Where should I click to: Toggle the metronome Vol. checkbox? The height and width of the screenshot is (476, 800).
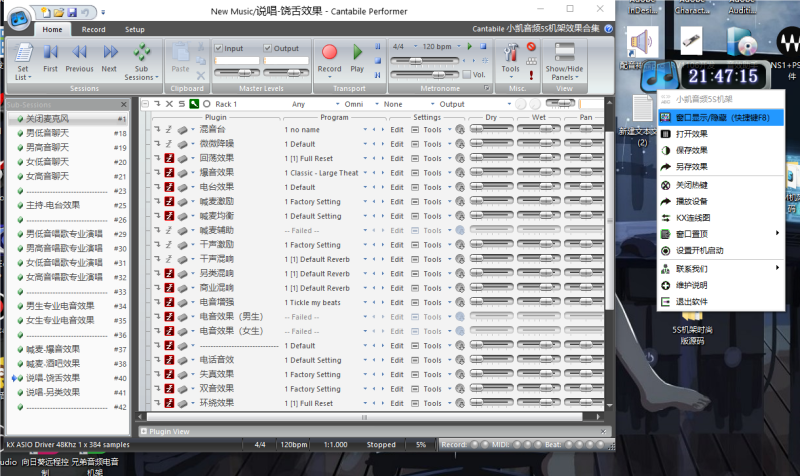[466, 74]
